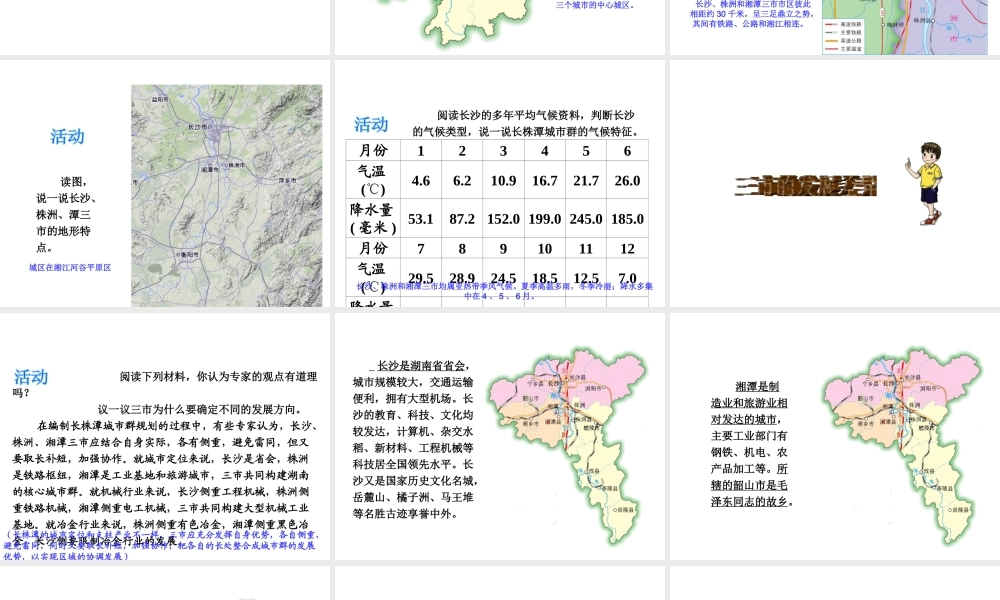Viewport: 1000px width, 600px height.
Task: Select the temperature cell 16.7
Action: click(545, 180)
